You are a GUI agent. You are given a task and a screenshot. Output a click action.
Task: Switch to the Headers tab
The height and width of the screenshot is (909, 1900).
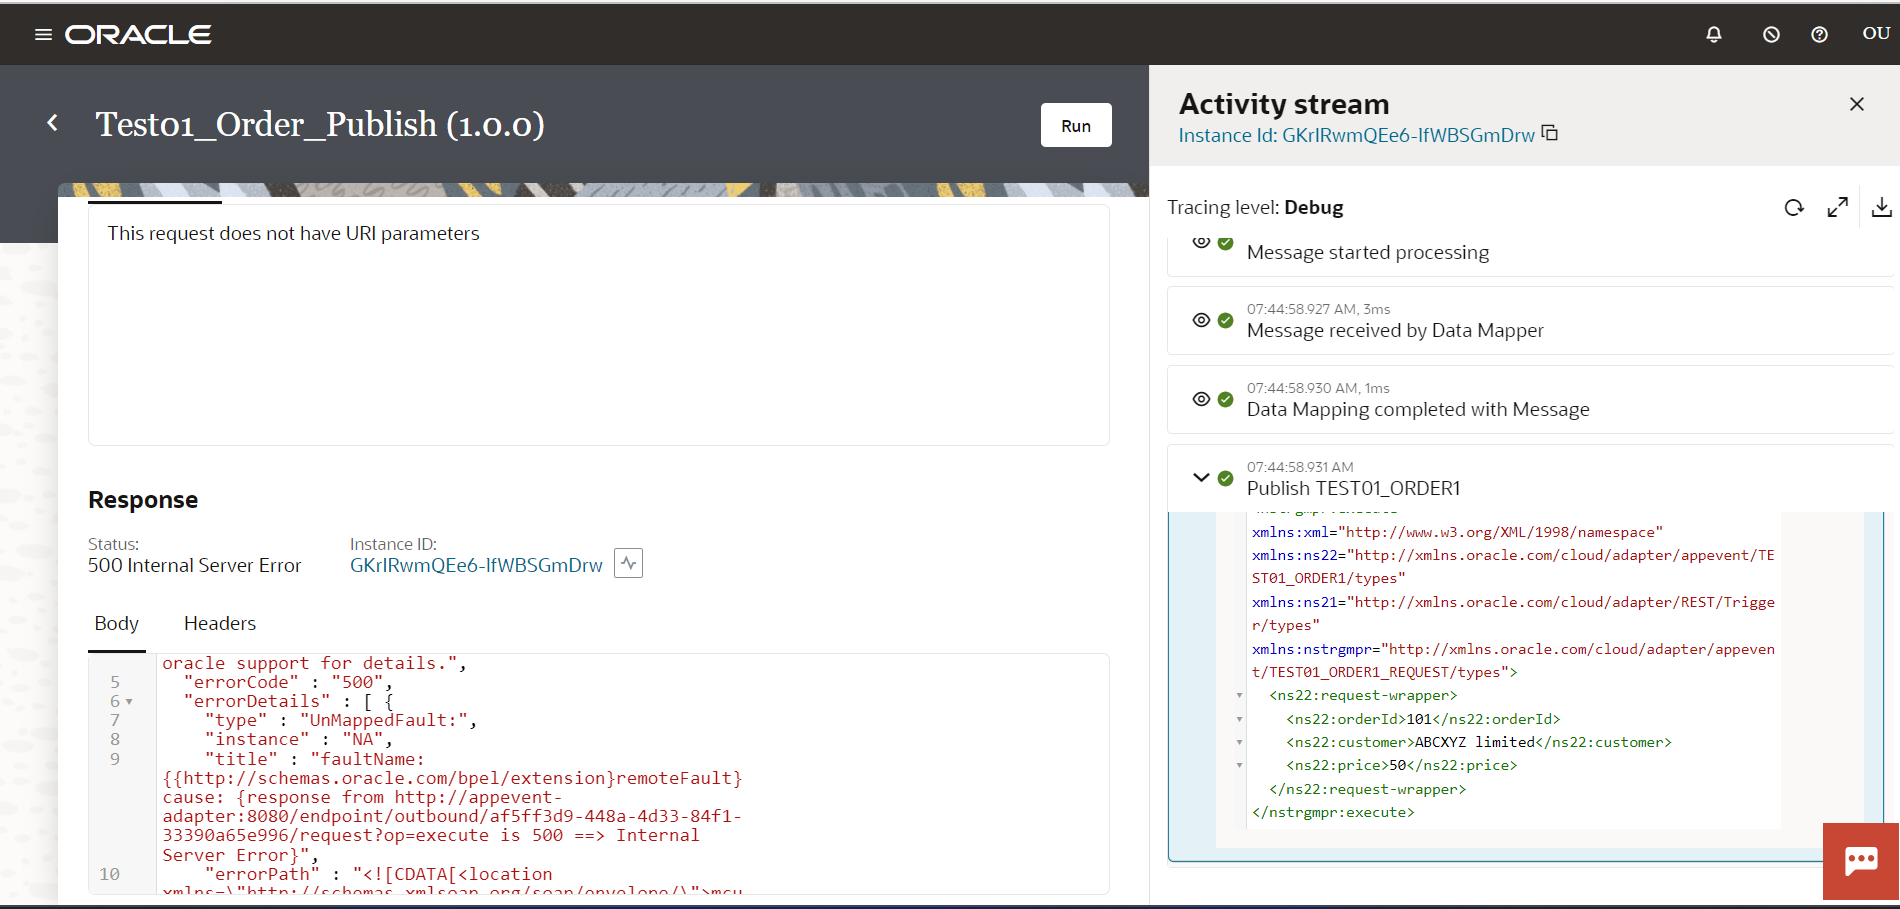tap(220, 623)
